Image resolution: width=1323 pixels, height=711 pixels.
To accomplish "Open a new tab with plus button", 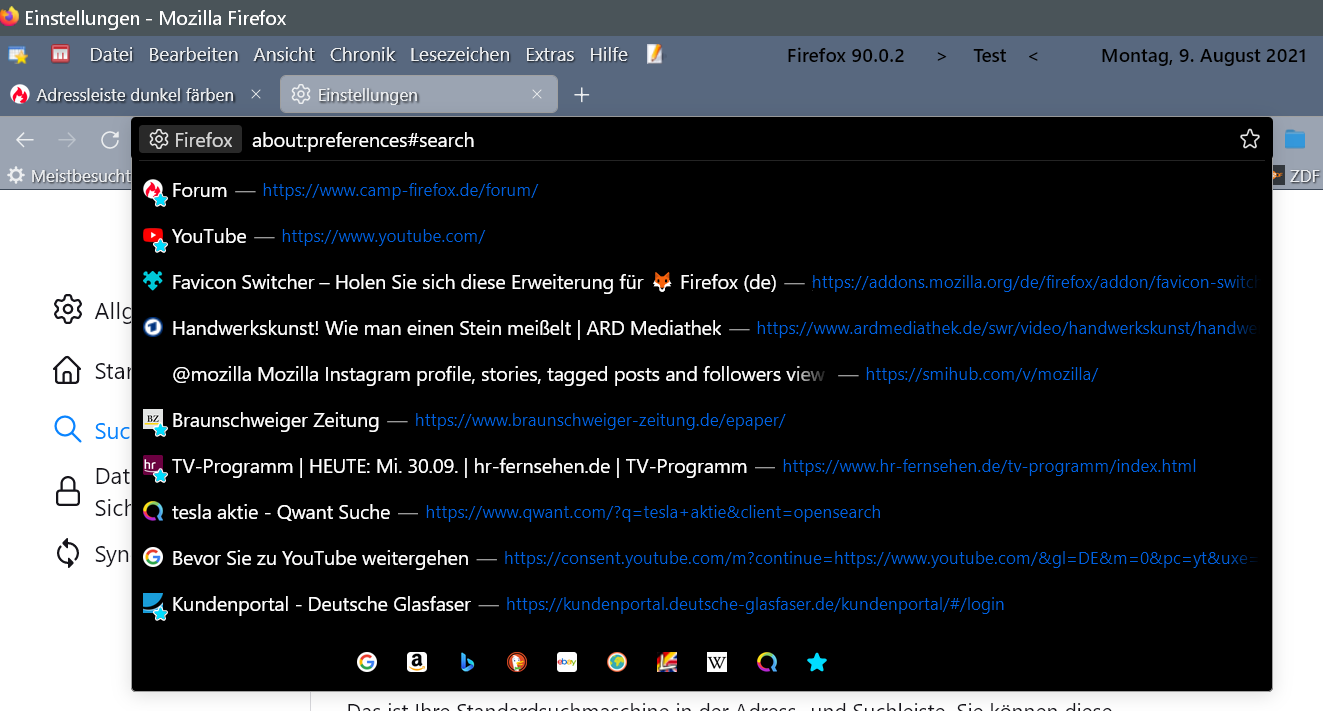I will coord(582,95).
